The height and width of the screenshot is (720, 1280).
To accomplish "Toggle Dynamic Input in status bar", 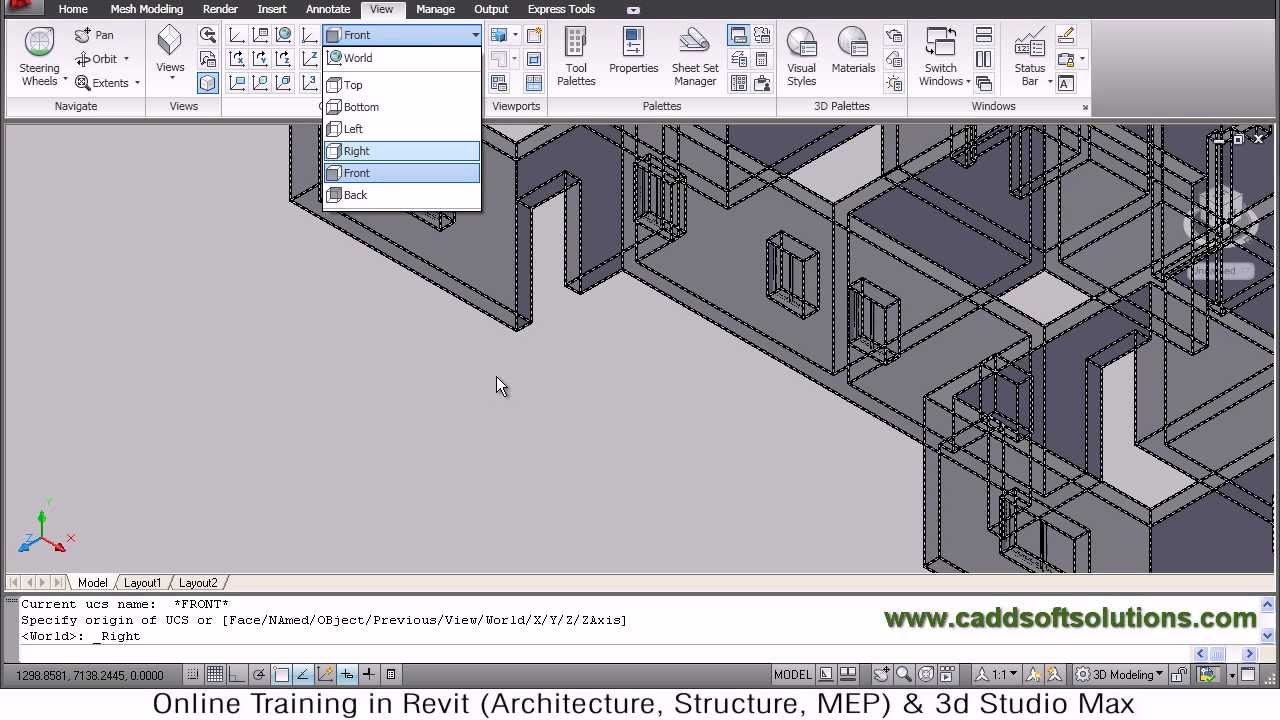I will 347,675.
